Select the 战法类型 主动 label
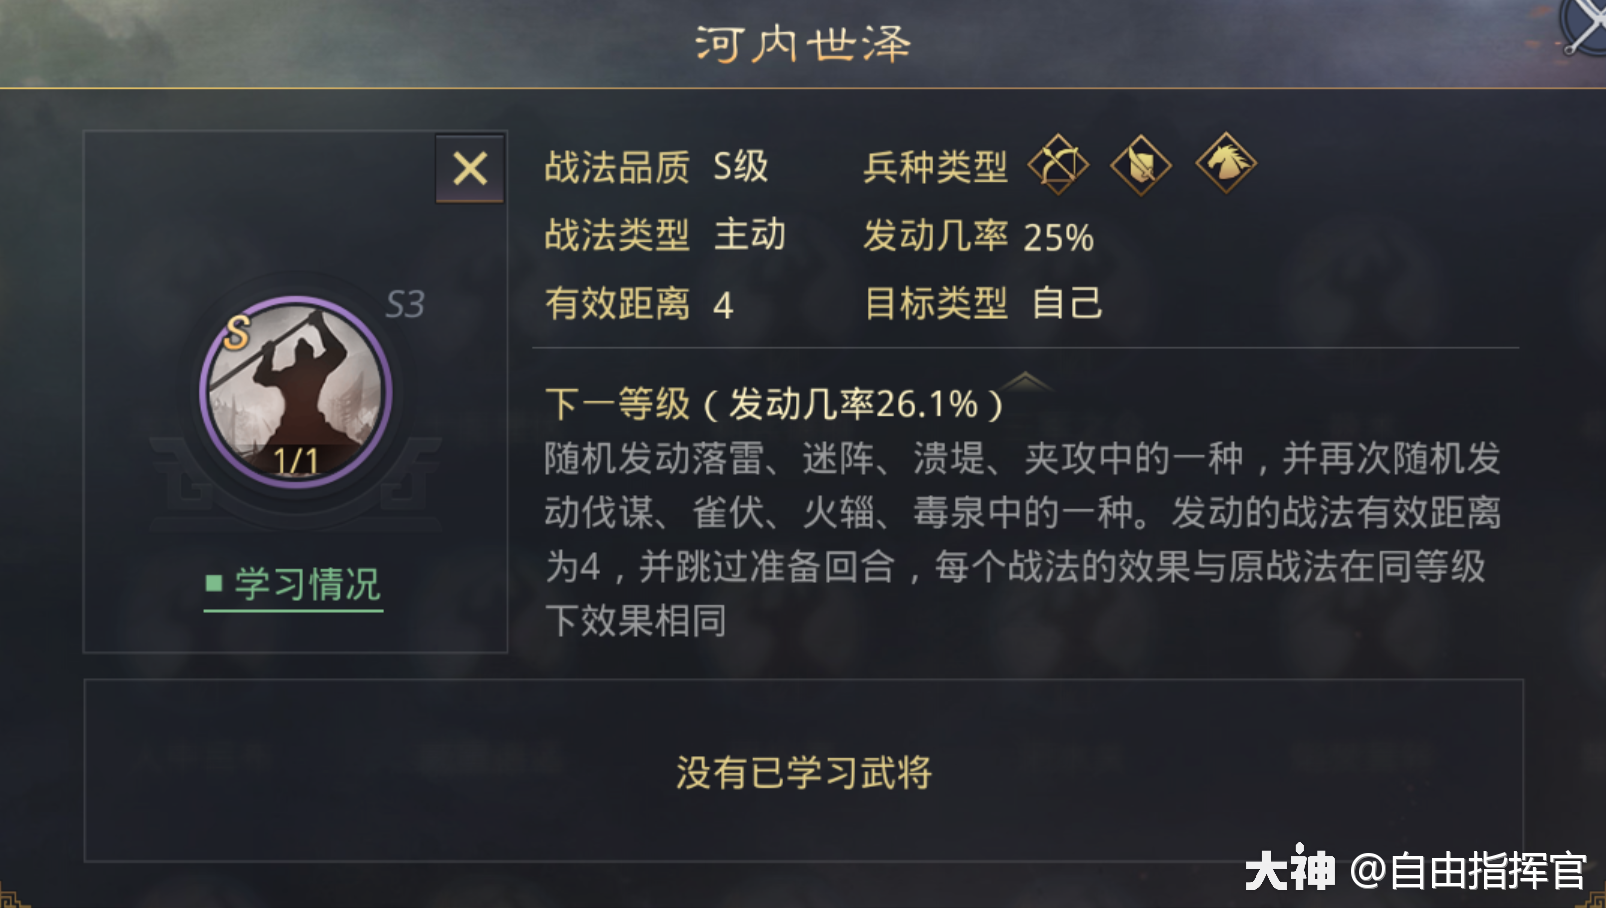1606x908 pixels. coord(664,235)
